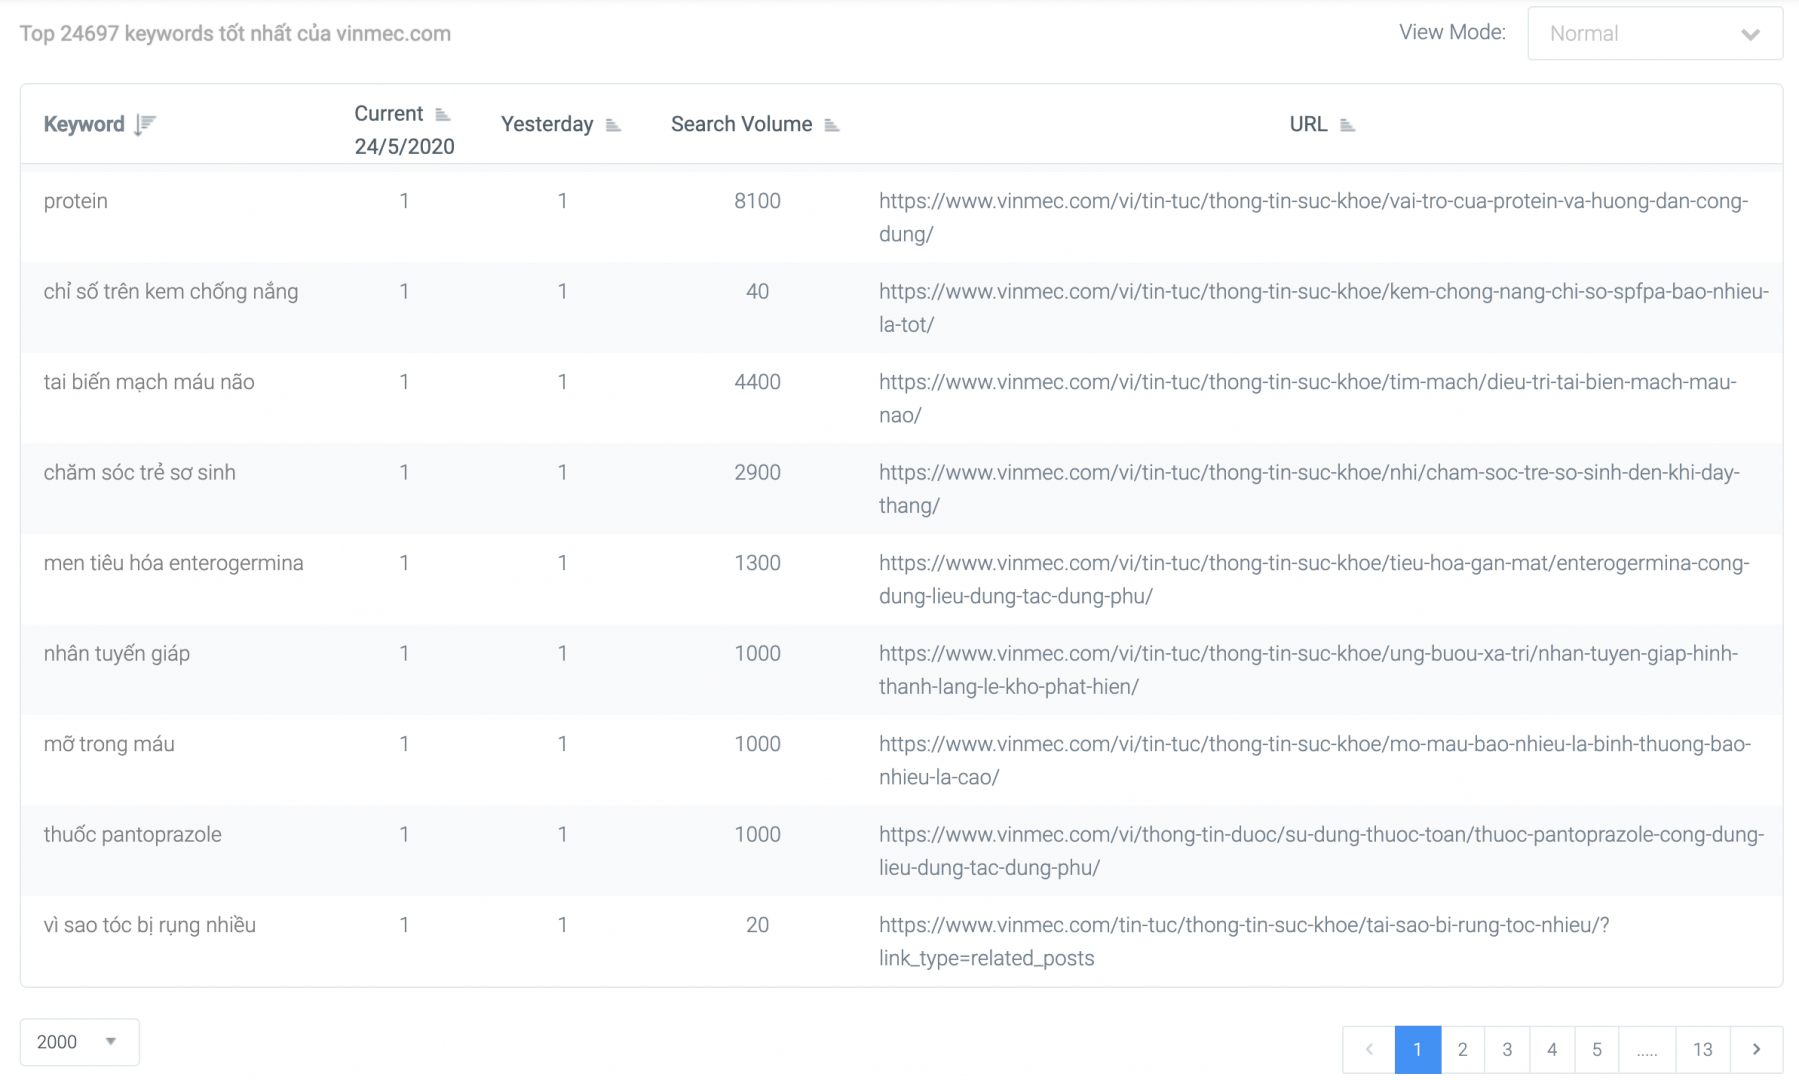Open the protein article URL
Image resolution: width=1799 pixels, height=1080 pixels.
pos(1312,201)
